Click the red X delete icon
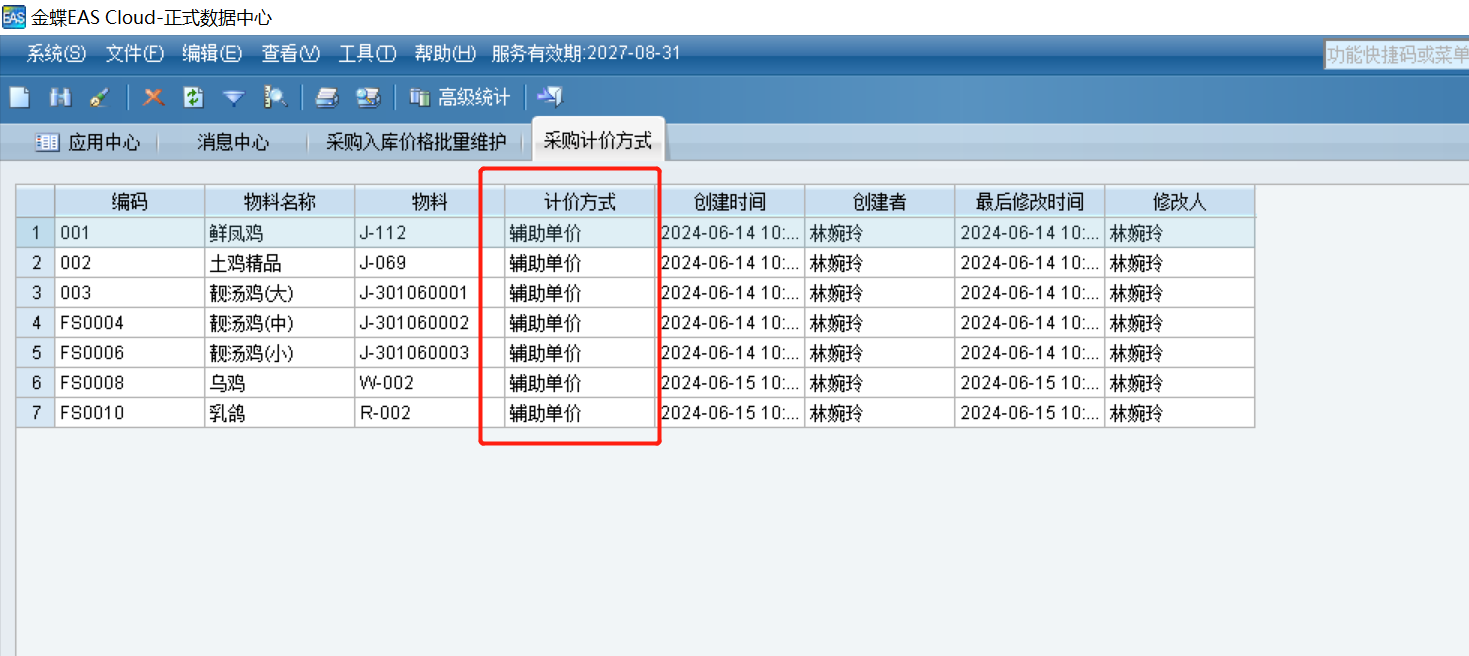 point(153,97)
